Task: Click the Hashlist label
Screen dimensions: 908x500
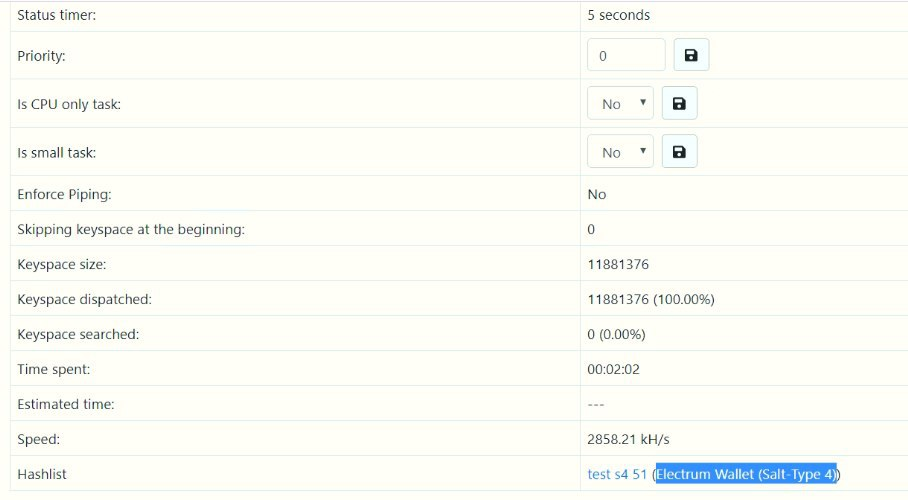Action: click(x=42, y=474)
